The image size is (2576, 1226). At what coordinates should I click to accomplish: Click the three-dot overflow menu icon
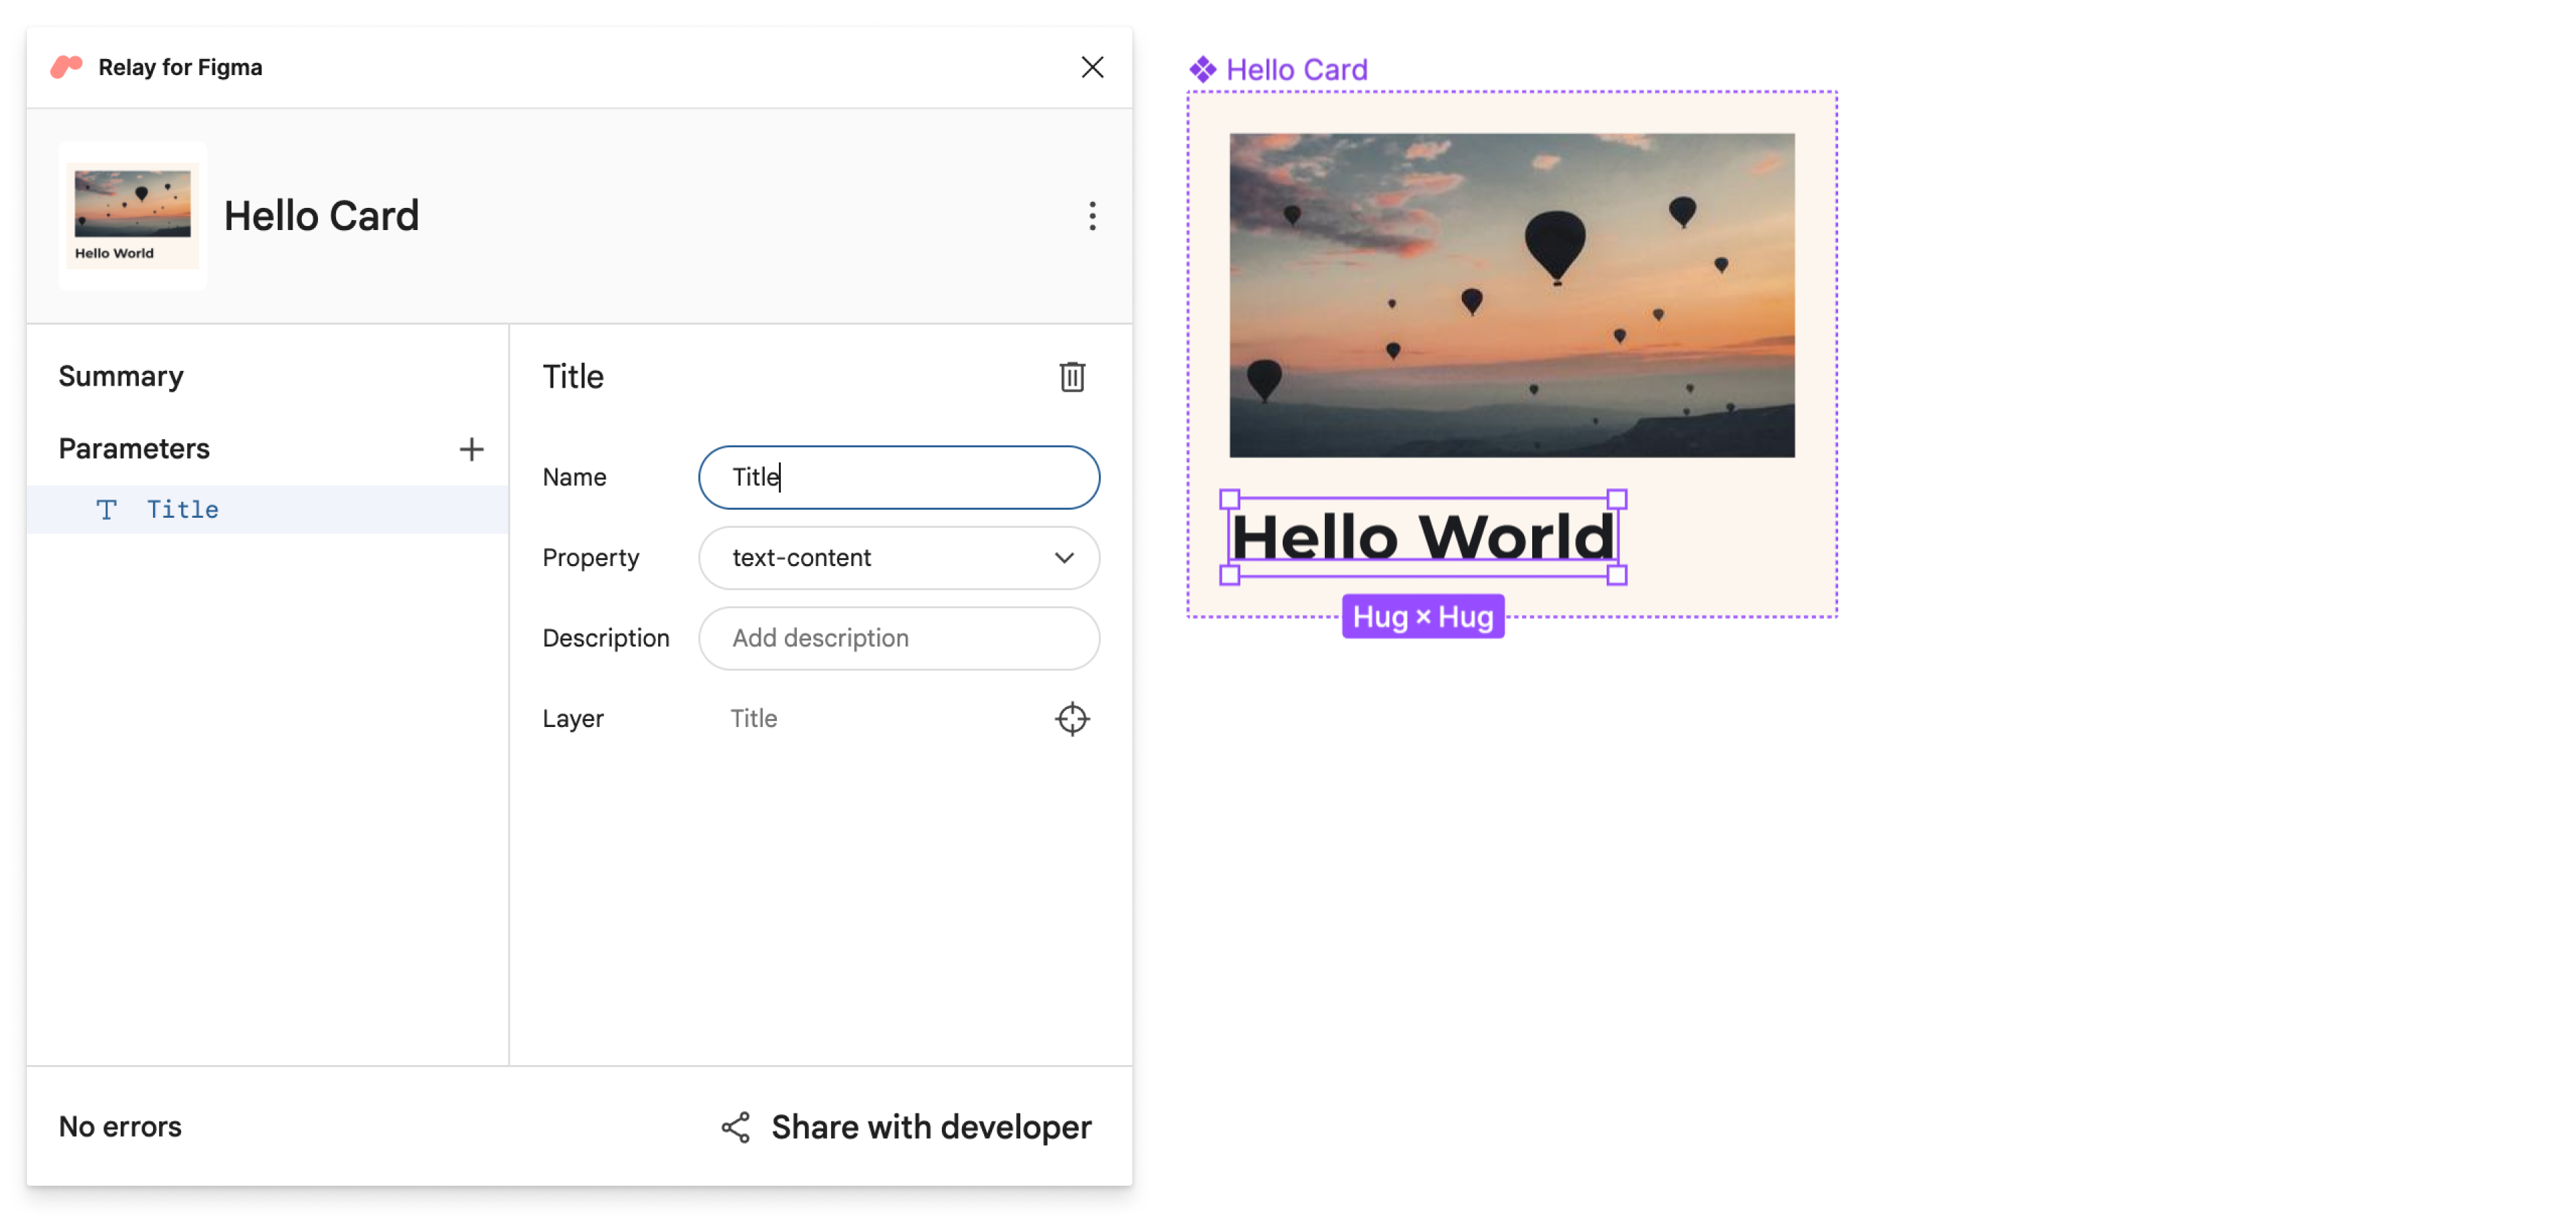click(1089, 215)
